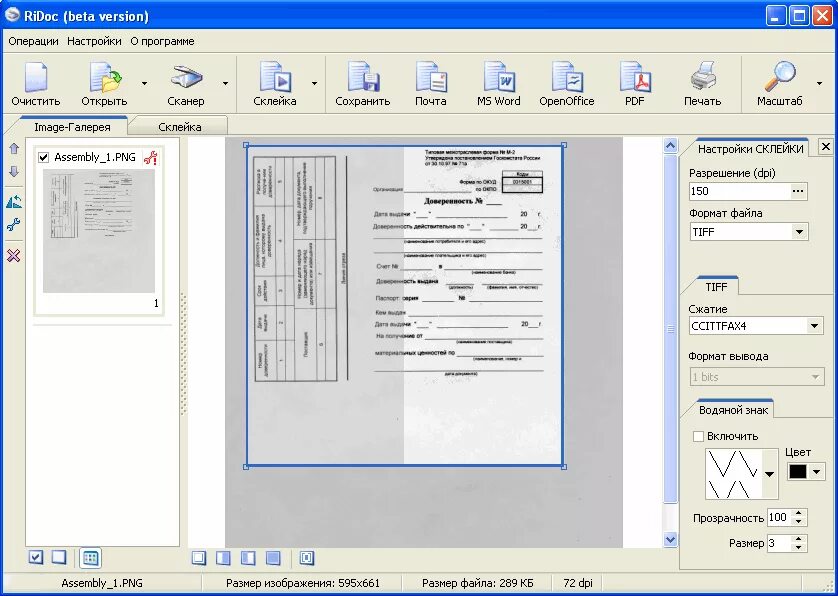Open the Настройки menu
The image size is (838, 596).
tap(94, 41)
